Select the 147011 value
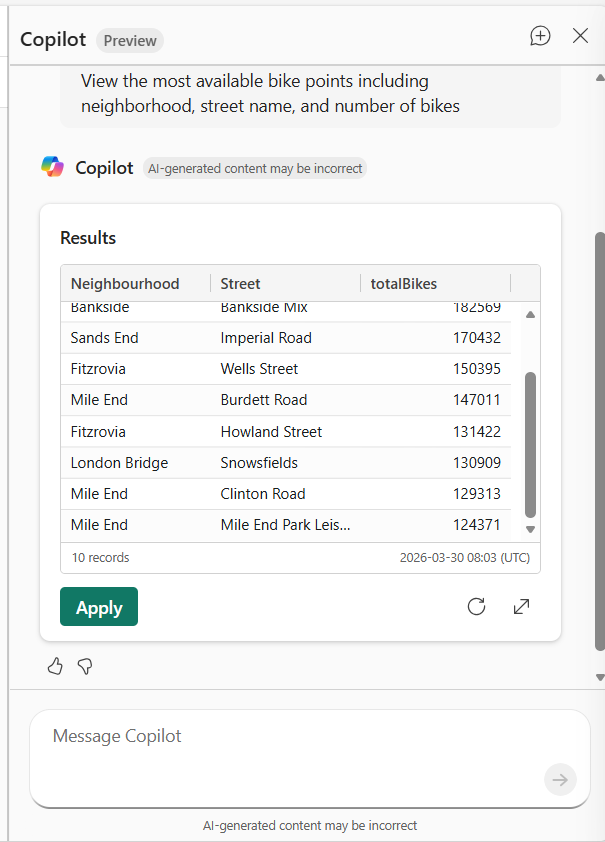 pyautogui.click(x=477, y=400)
